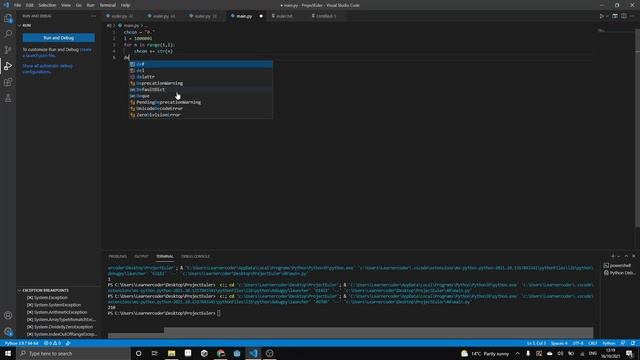Open the UTF-8 encoding selector
Image resolution: width=640 pixels, height=360 pixels.
click(578, 343)
